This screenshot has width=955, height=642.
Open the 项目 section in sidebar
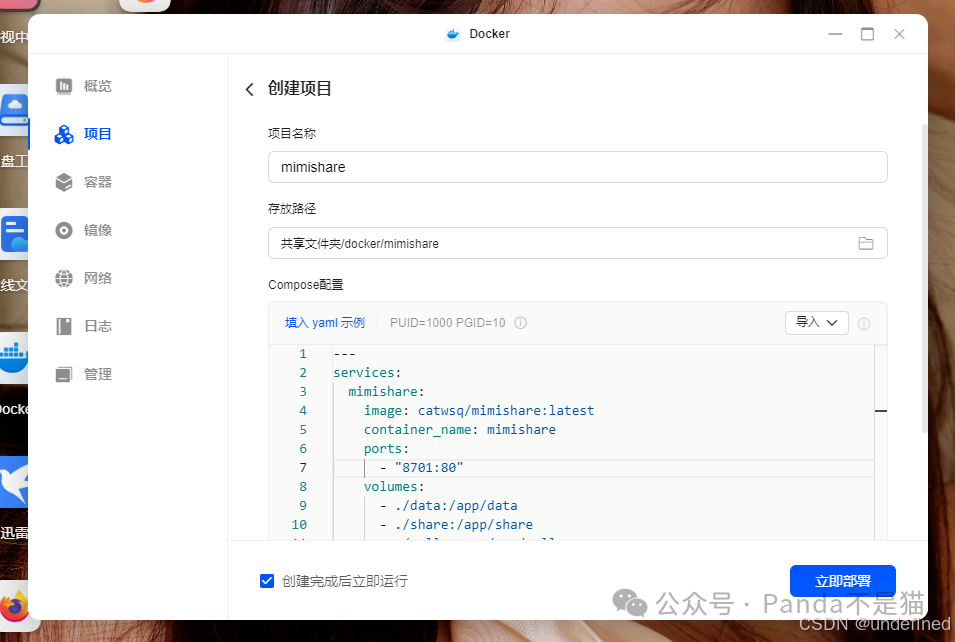pos(83,134)
